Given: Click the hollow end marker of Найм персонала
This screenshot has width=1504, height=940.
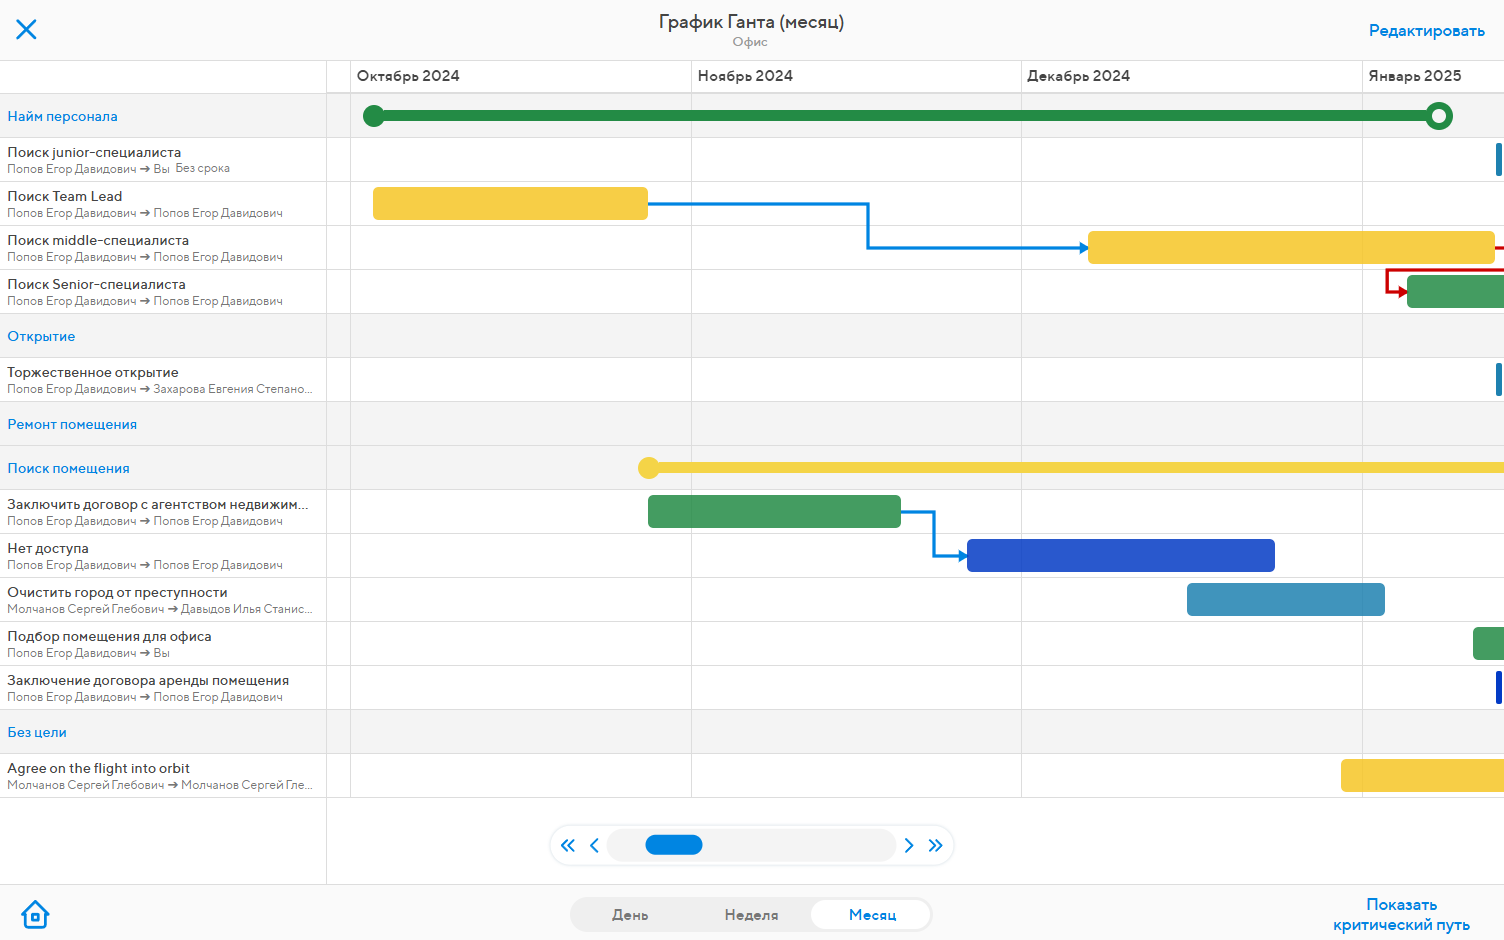Looking at the screenshot, I should (1438, 116).
